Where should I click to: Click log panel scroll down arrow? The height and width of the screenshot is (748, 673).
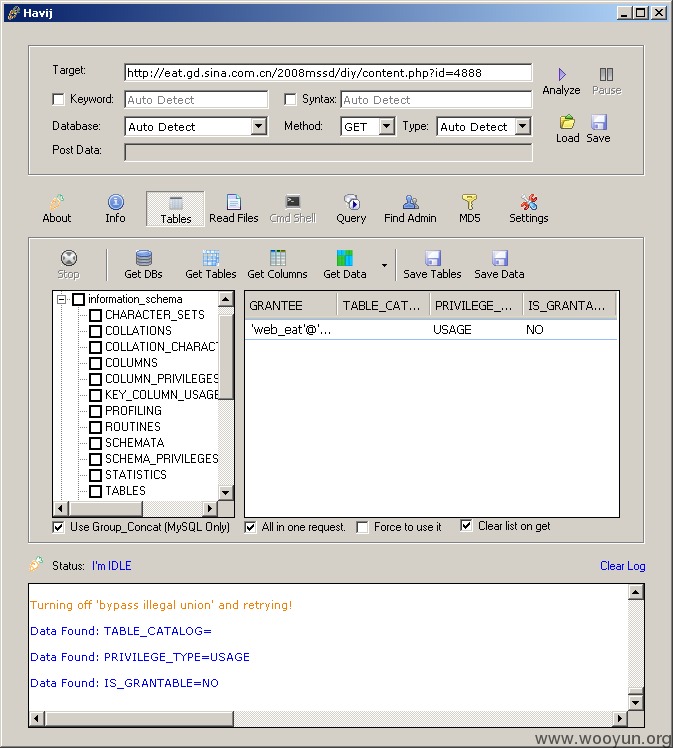click(636, 702)
